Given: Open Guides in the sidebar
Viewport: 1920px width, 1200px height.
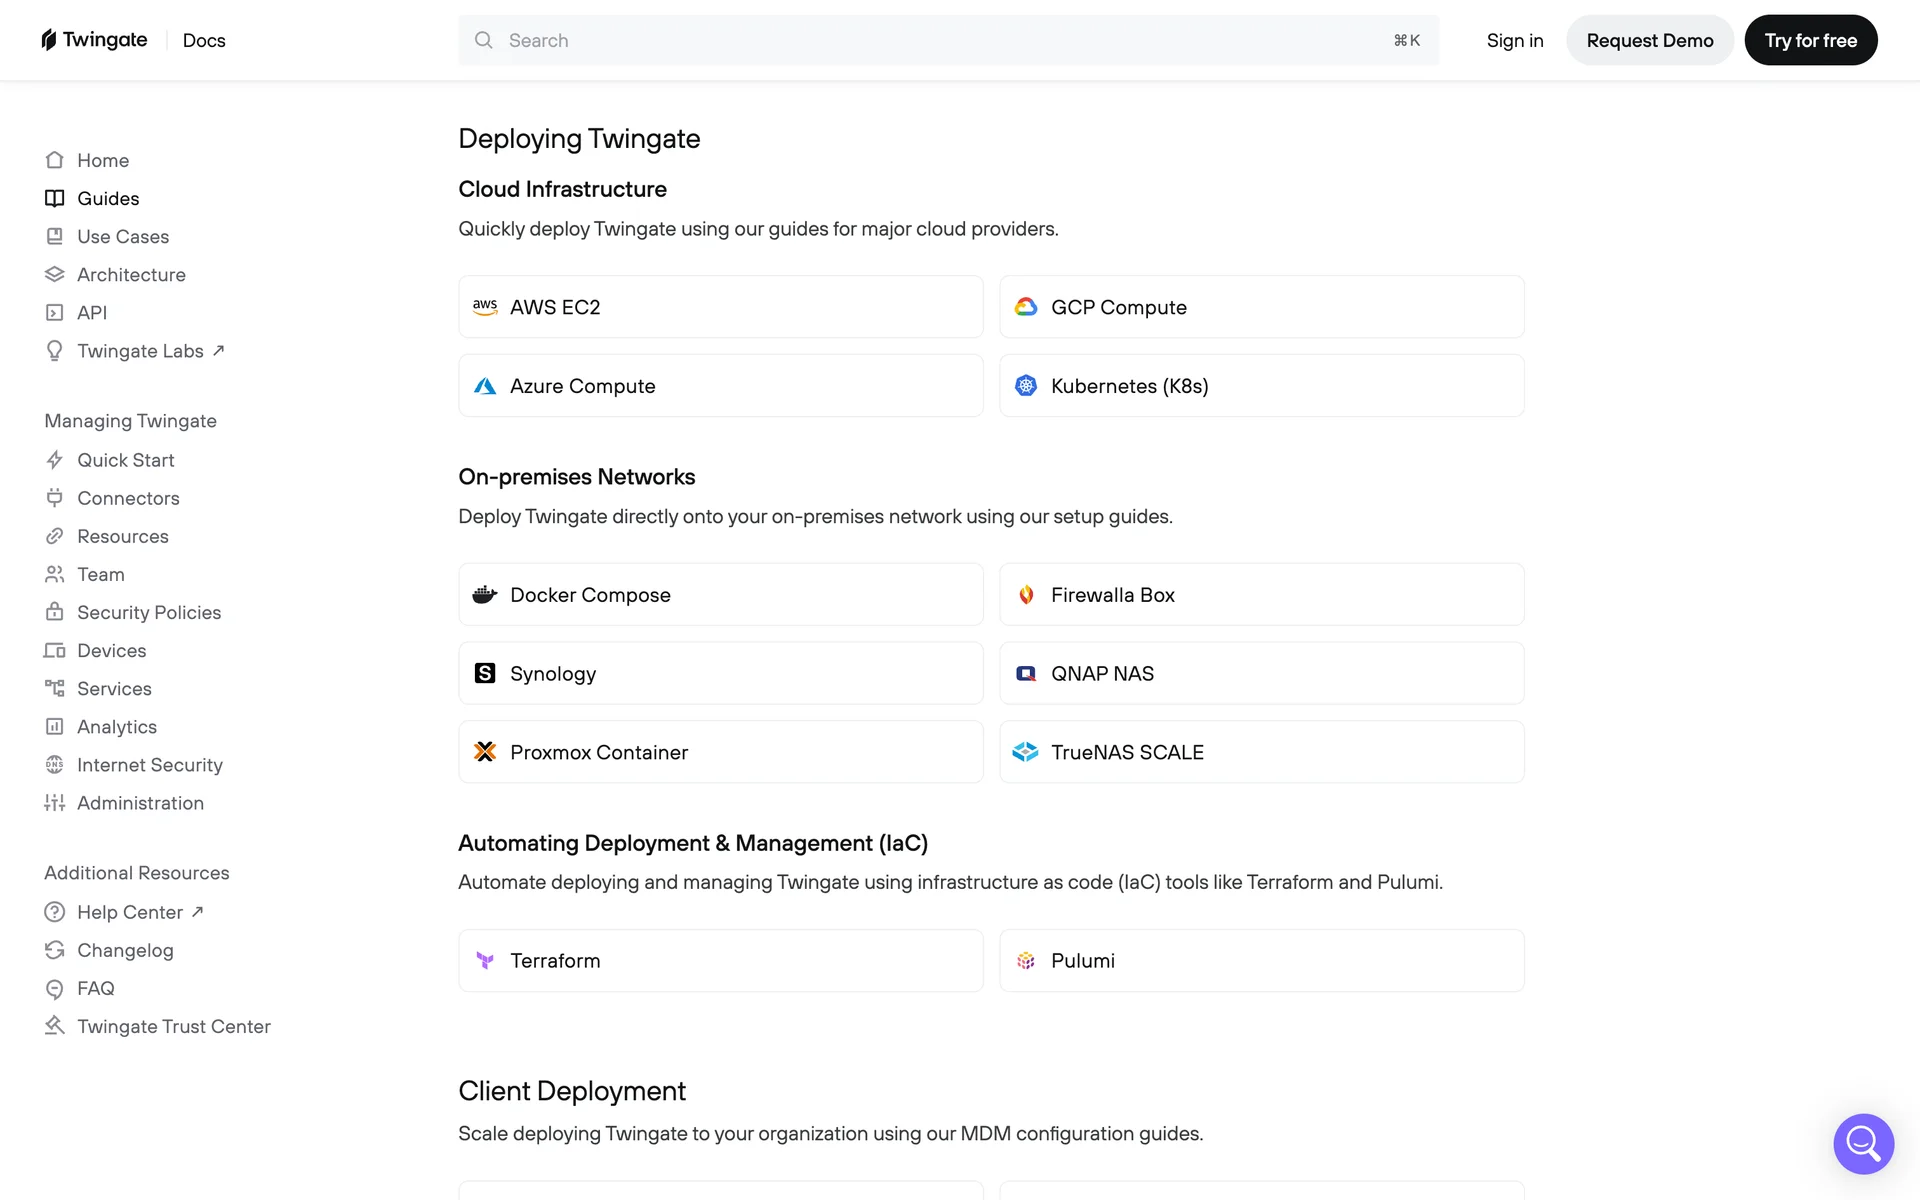Looking at the screenshot, I should (108, 198).
